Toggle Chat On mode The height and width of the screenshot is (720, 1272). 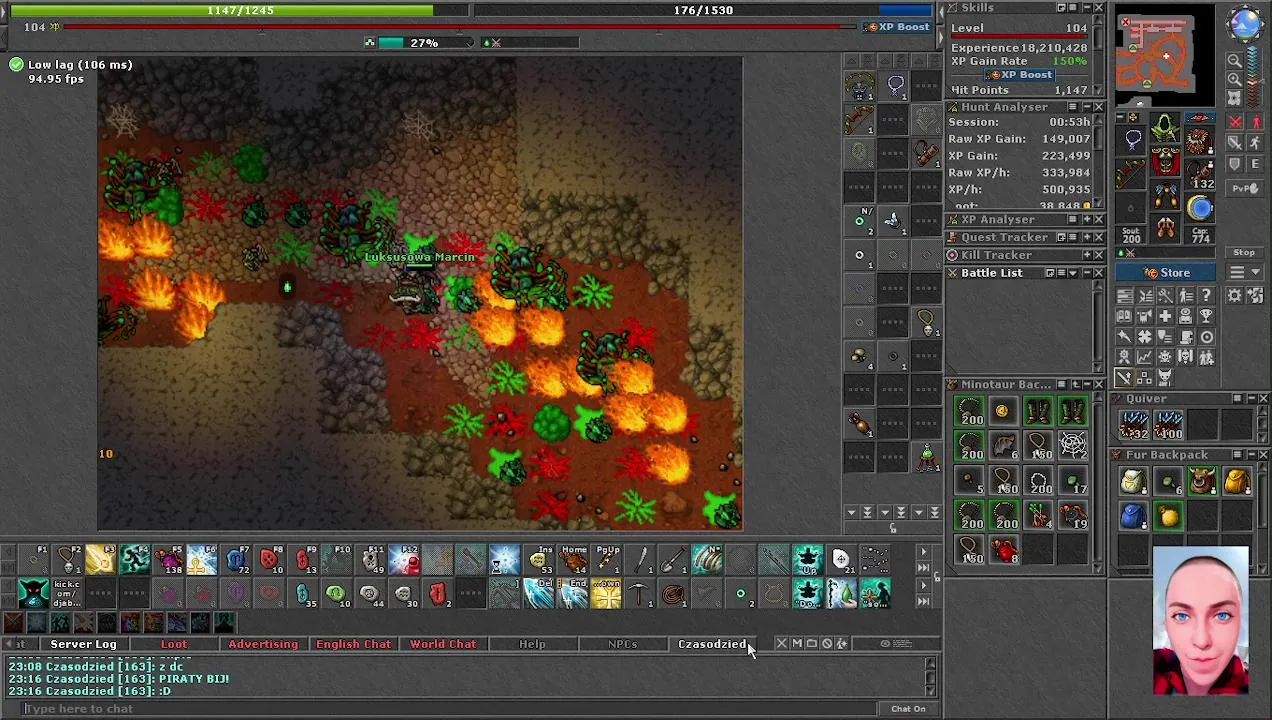point(908,709)
